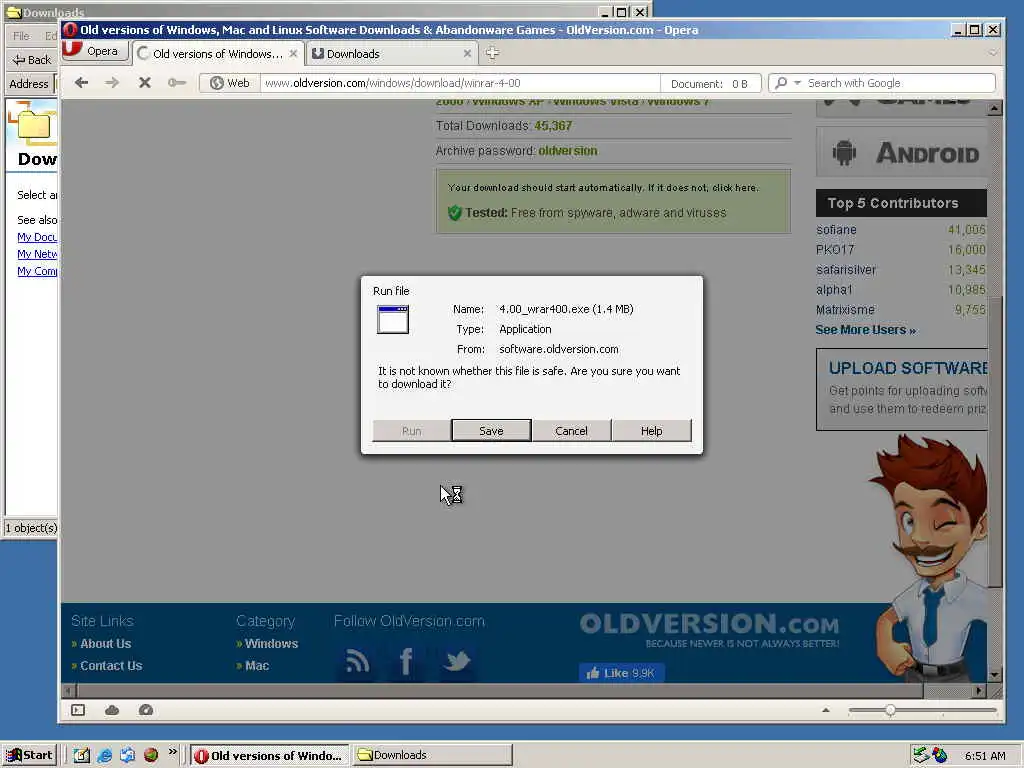
Task: Click the Back button in Downloads explorer window
Action: (x=31, y=59)
